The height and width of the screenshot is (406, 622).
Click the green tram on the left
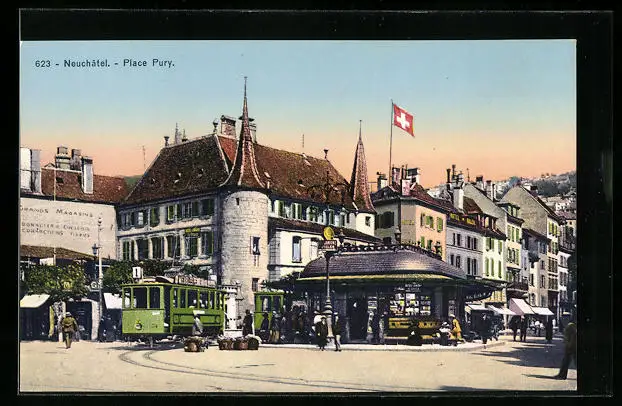click(171, 308)
